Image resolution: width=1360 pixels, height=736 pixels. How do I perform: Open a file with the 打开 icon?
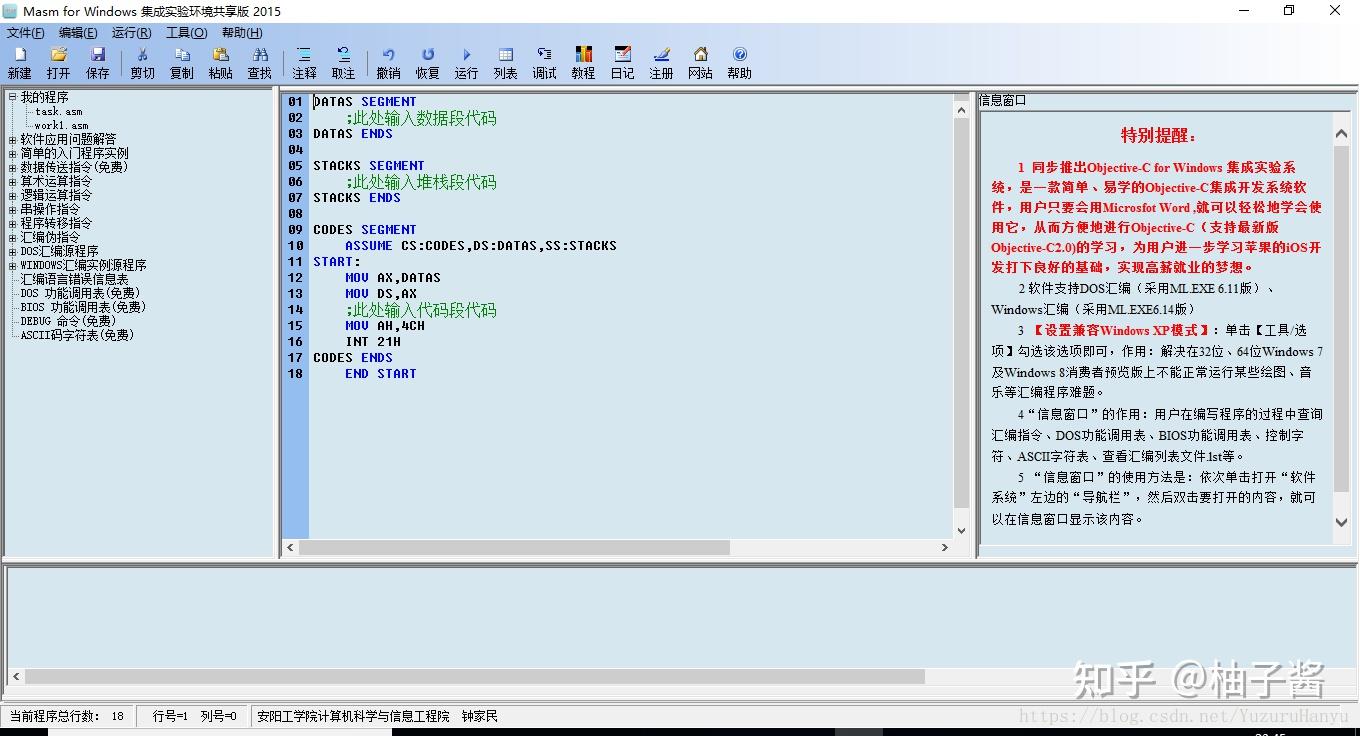point(59,61)
